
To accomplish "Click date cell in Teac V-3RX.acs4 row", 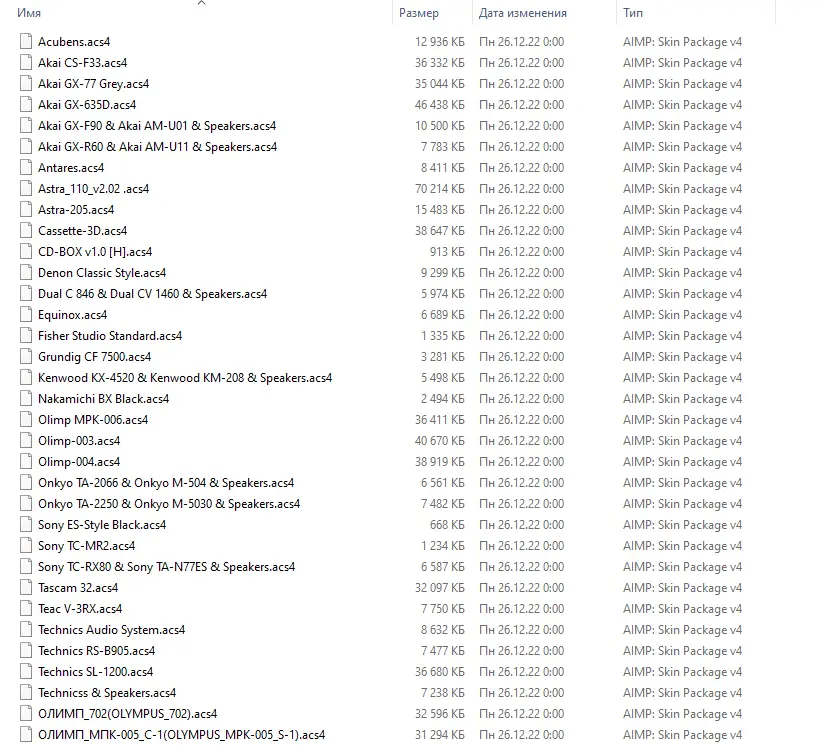I will [x=521, y=609].
